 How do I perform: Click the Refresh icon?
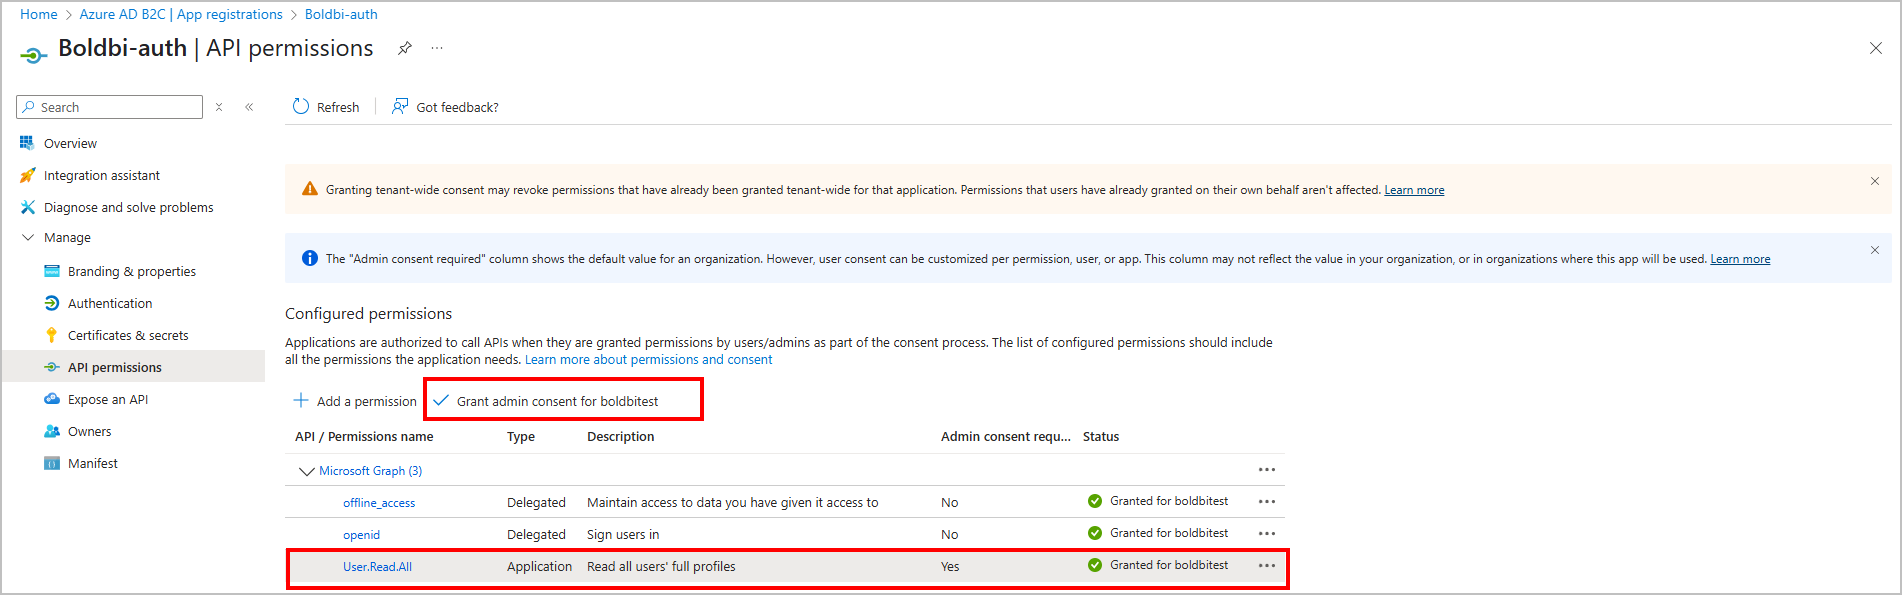[x=301, y=106]
